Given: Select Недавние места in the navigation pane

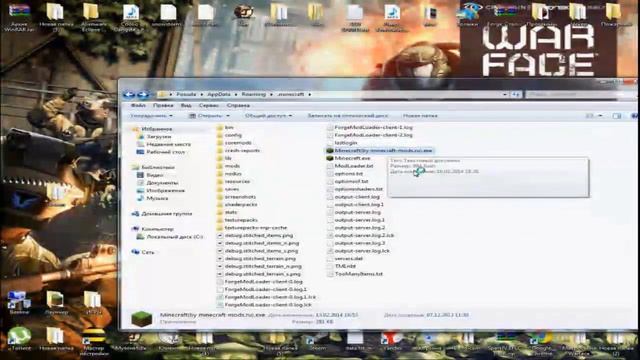Looking at the screenshot, I should pyautogui.click(x=168, y=144).
